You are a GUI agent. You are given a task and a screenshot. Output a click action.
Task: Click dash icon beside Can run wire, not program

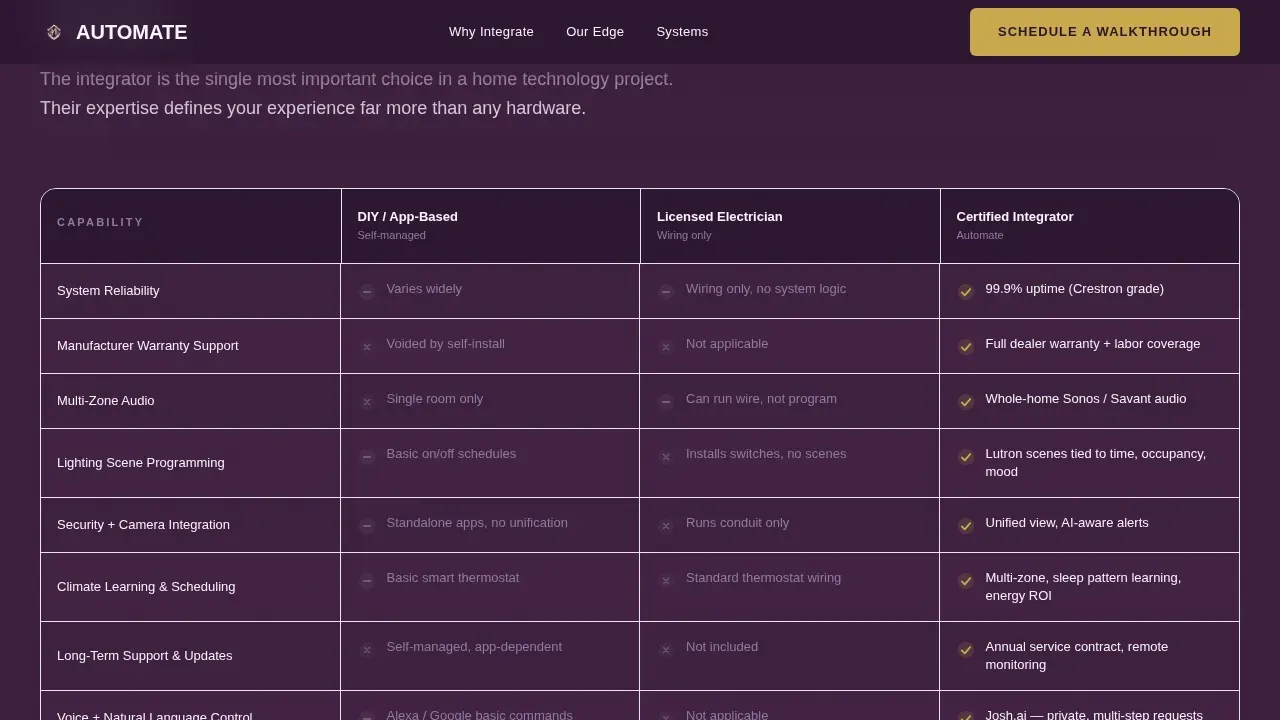666,402
